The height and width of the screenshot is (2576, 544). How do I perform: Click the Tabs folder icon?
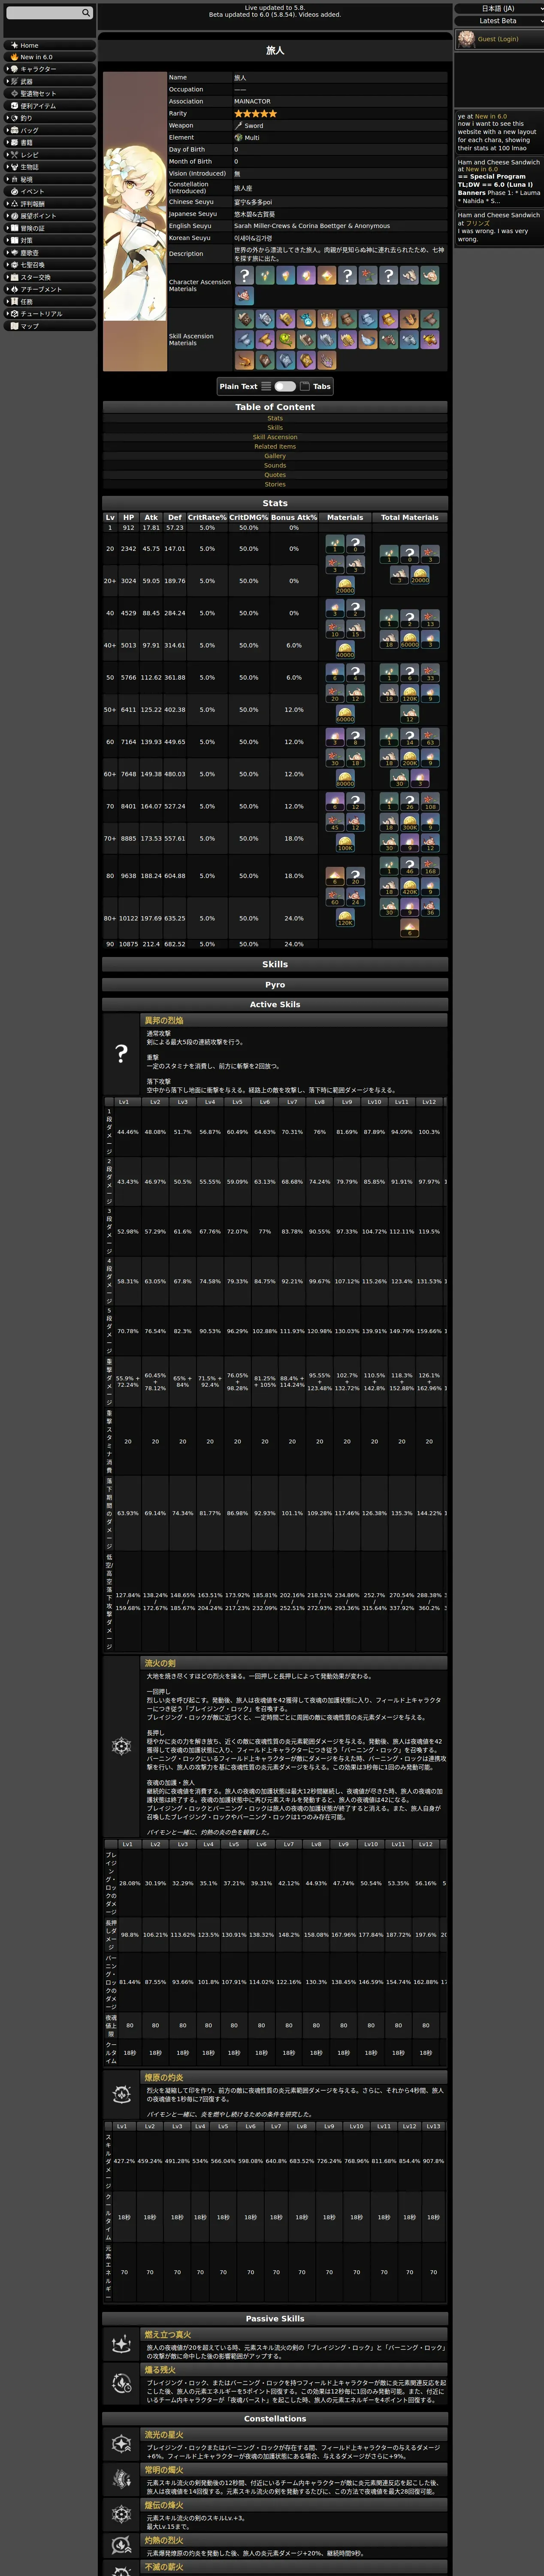click(304, 386)
